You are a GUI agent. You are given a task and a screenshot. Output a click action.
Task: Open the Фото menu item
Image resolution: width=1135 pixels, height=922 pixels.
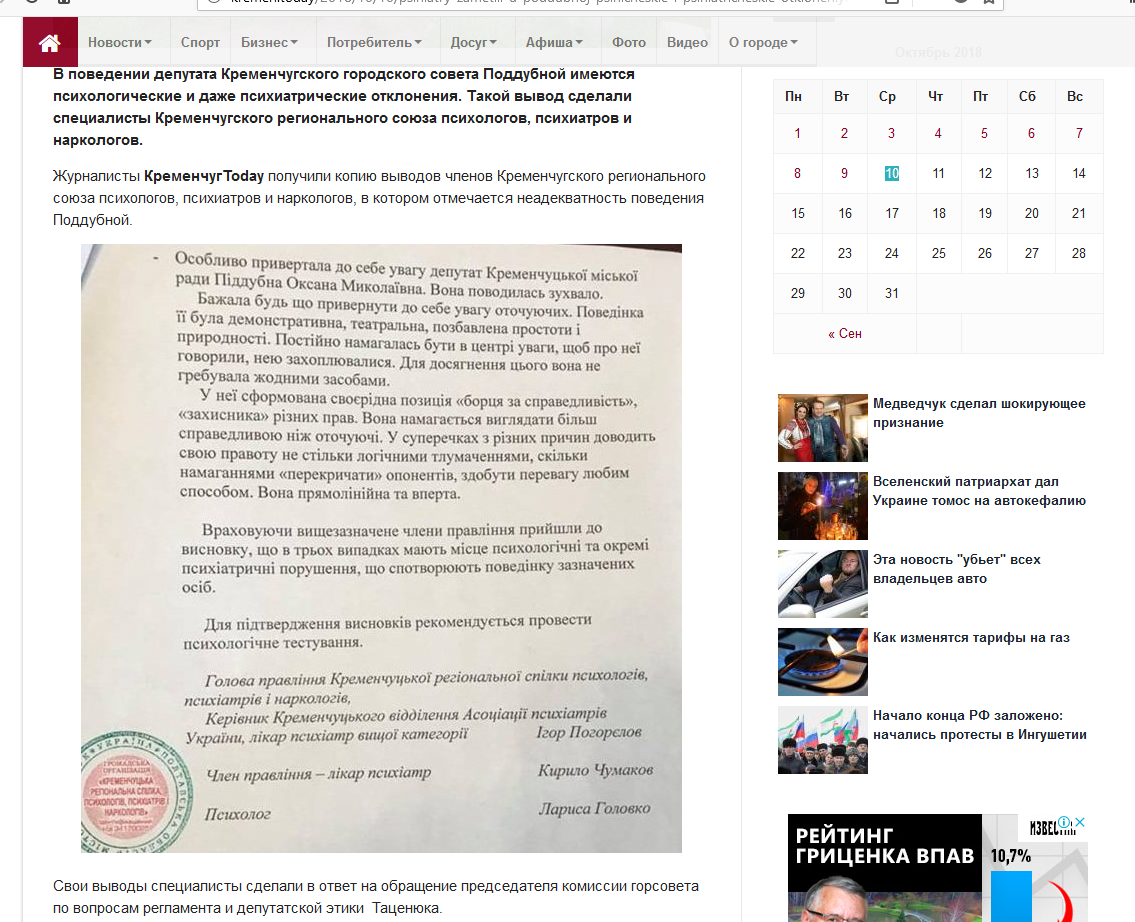tap(629, 43)
